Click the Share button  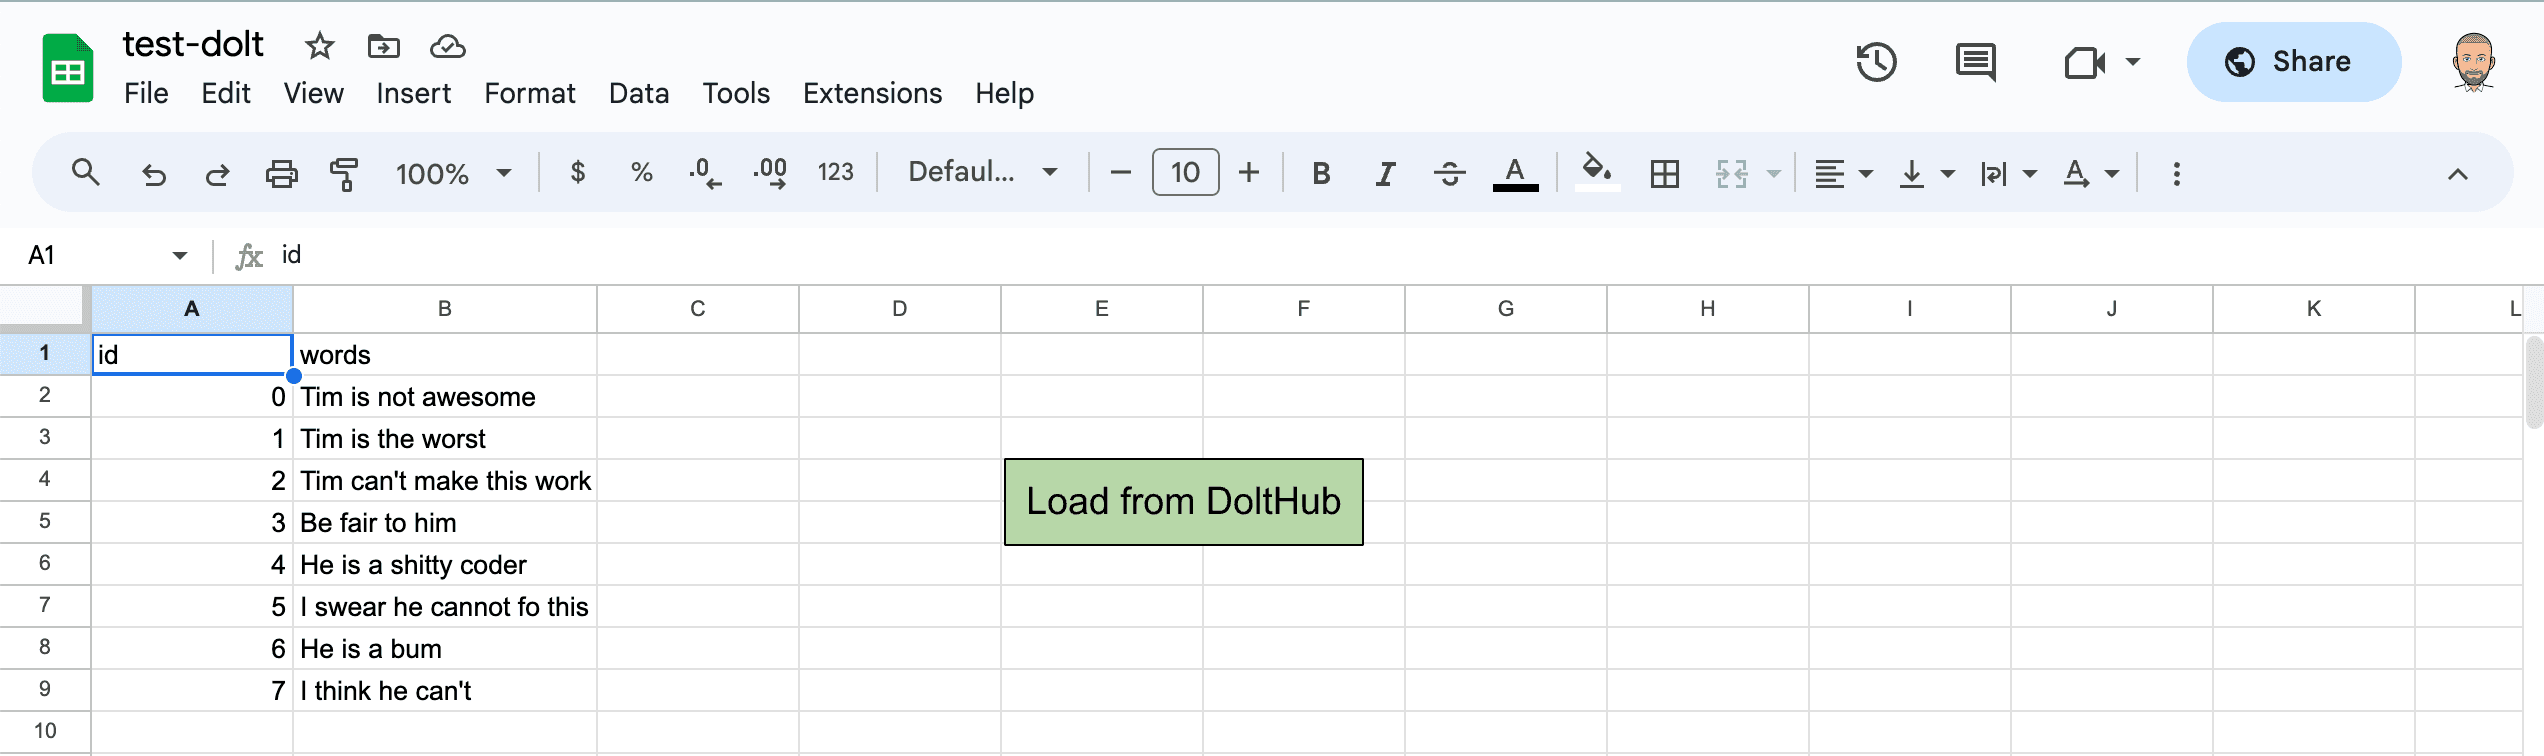click(2293, 62)
